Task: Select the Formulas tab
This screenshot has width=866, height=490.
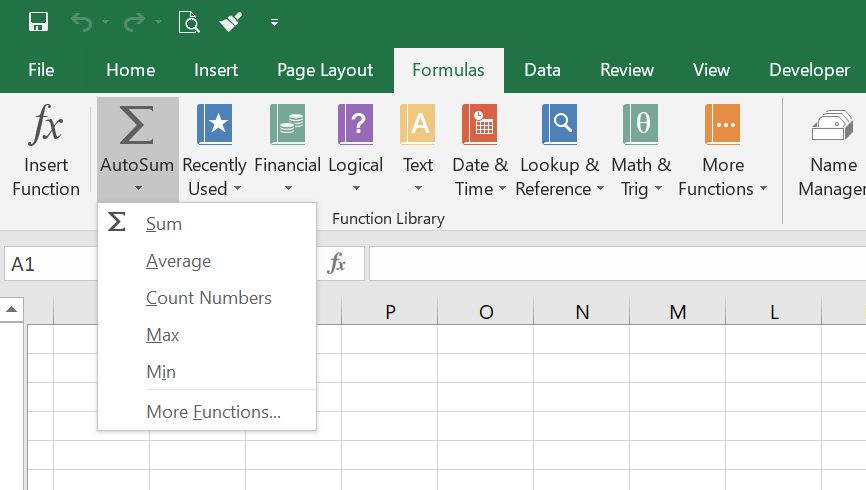Action: coord(448,70)
